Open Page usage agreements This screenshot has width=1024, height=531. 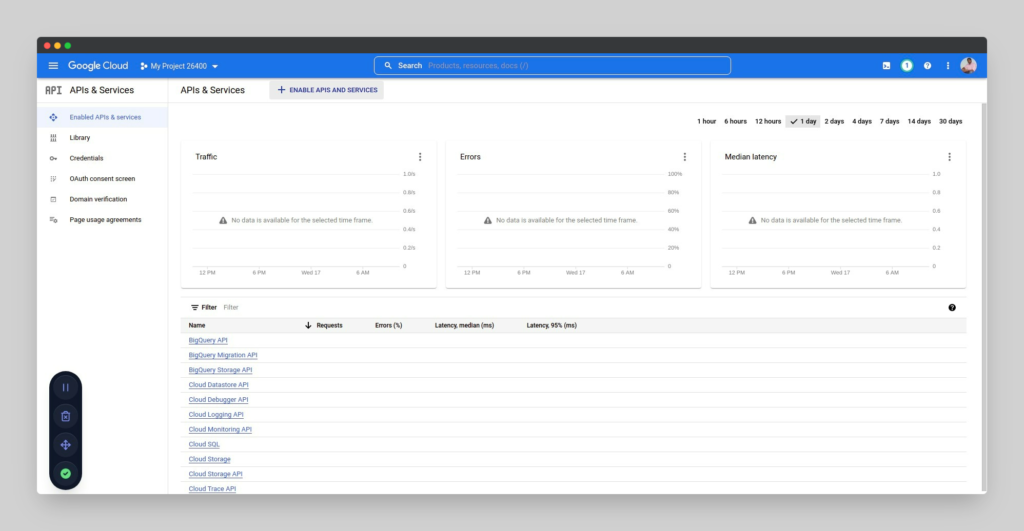pos(103,219)
